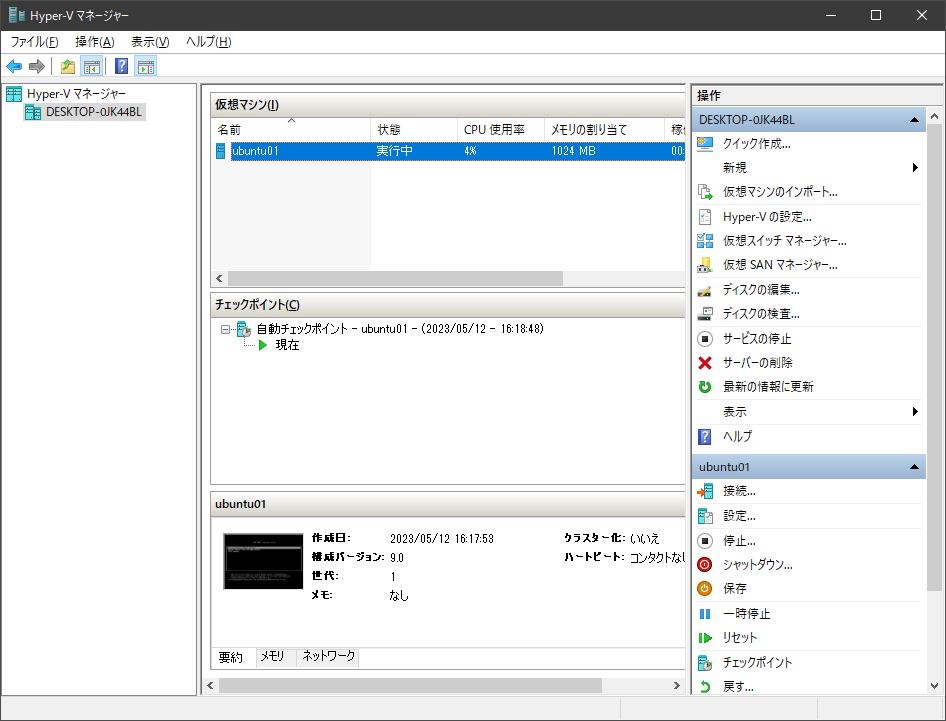Click the 戻す revert icon
This screenshot has height=721, width=946.
(705, 687)
